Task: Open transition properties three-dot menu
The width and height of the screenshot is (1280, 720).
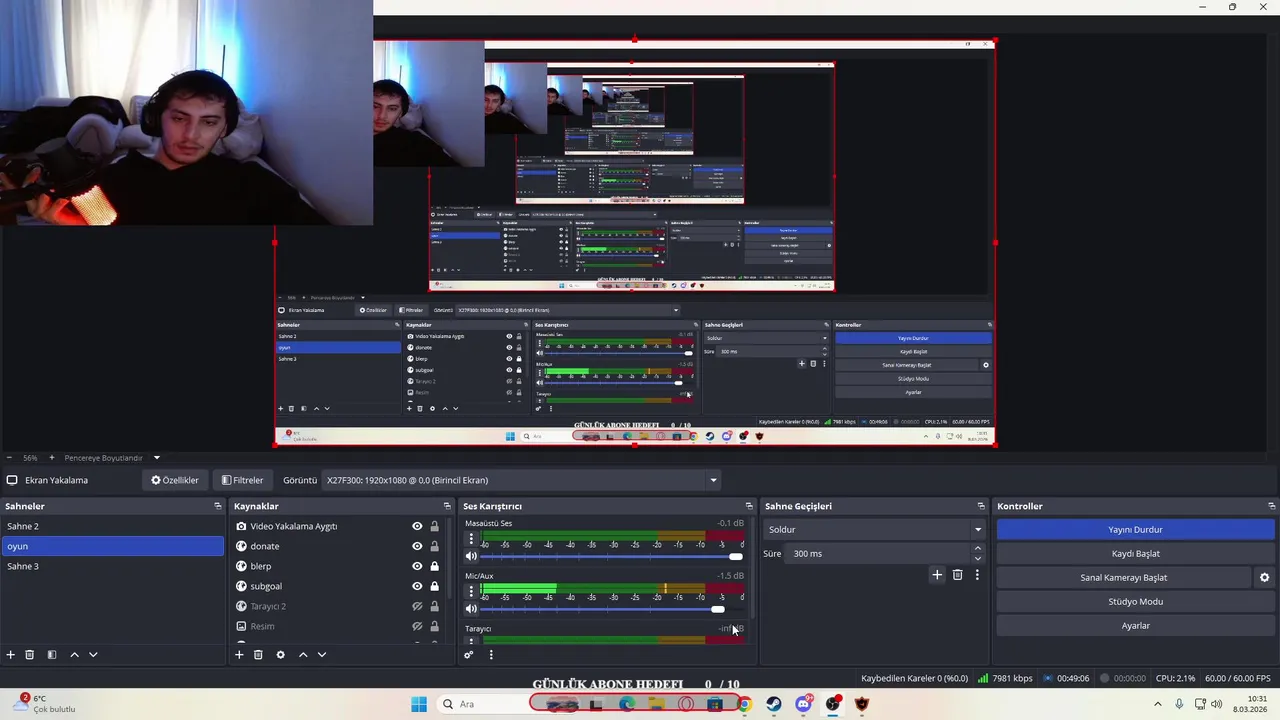Action: (x=977, y=575)
